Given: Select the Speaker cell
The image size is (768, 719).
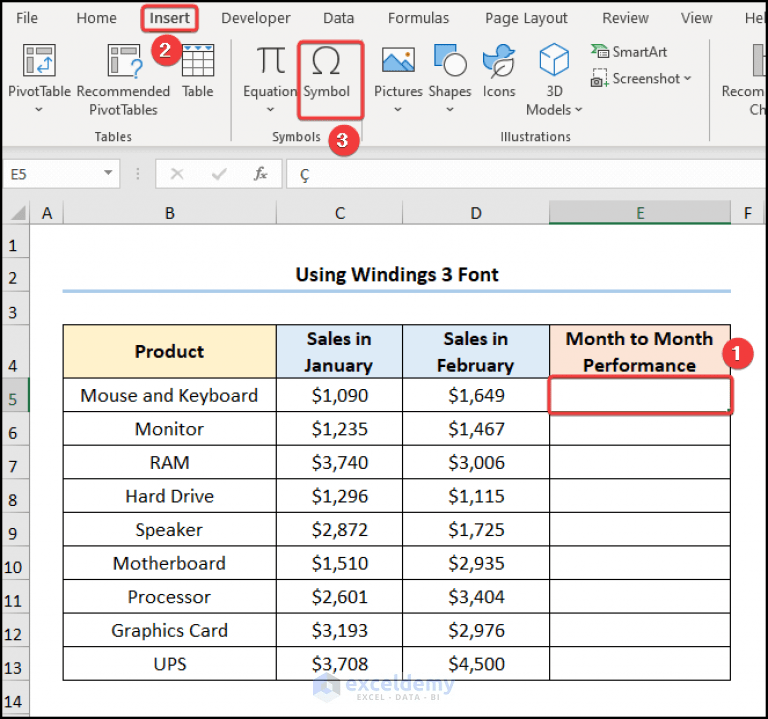Looking at the screenshot, I should pyautogui.click(x=169, y=529).
